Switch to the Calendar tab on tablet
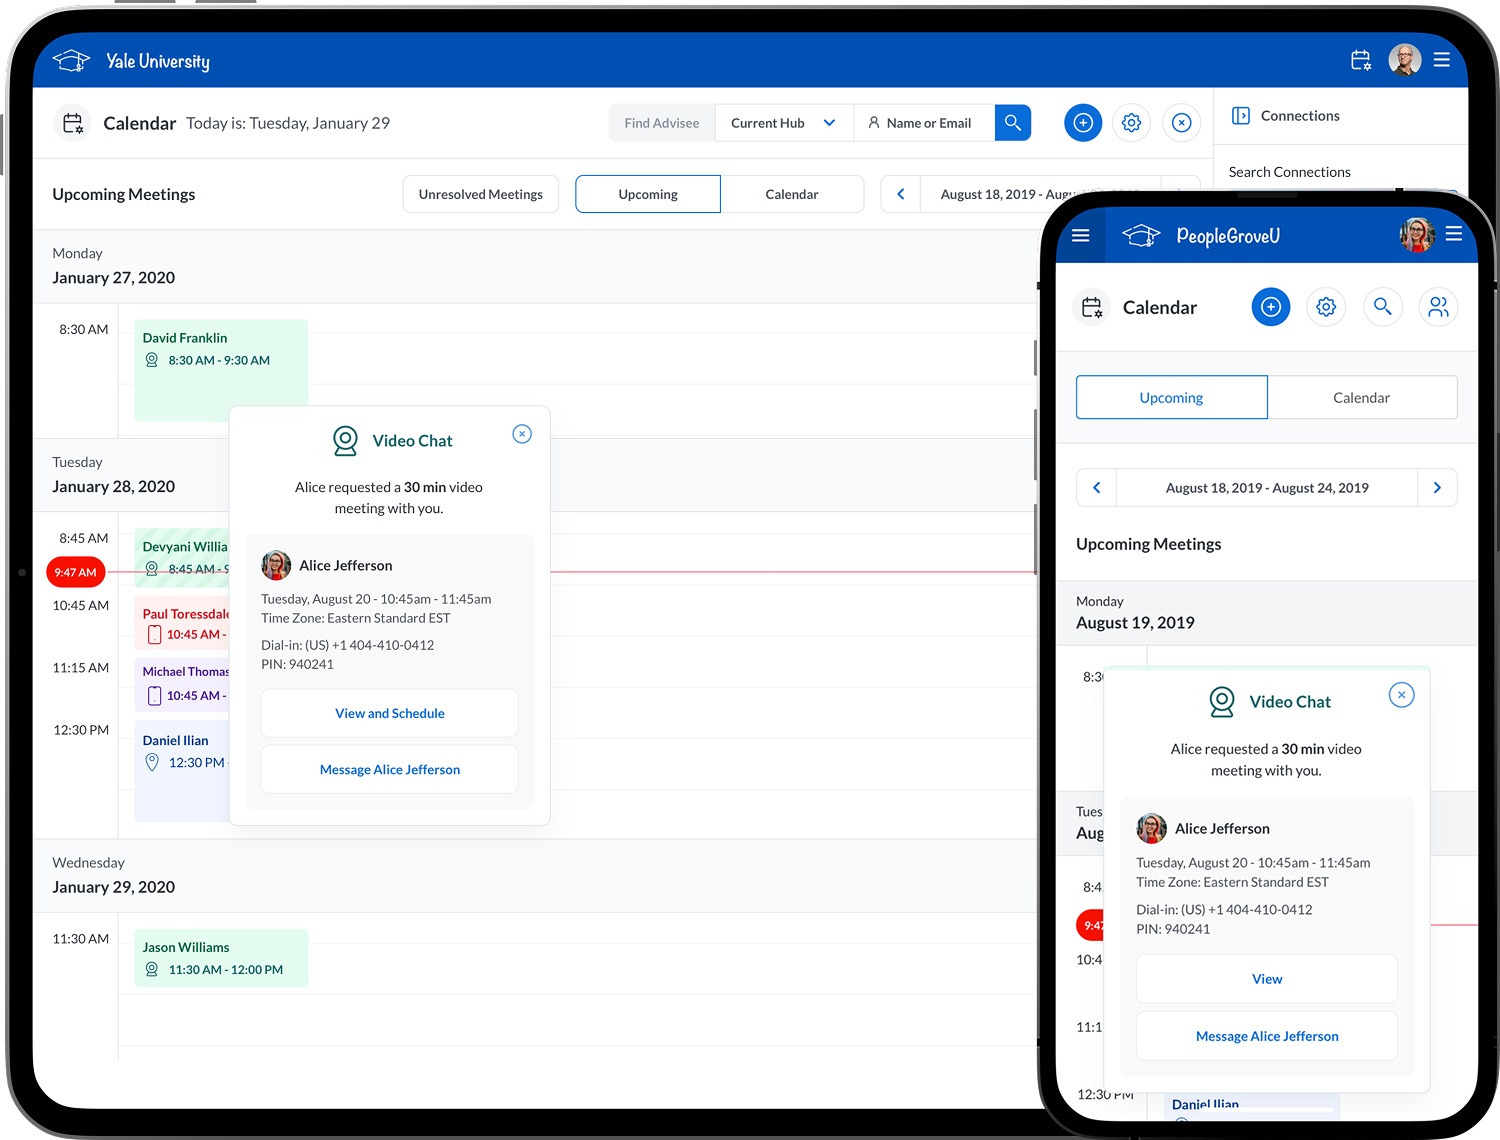 click(791, 194)
